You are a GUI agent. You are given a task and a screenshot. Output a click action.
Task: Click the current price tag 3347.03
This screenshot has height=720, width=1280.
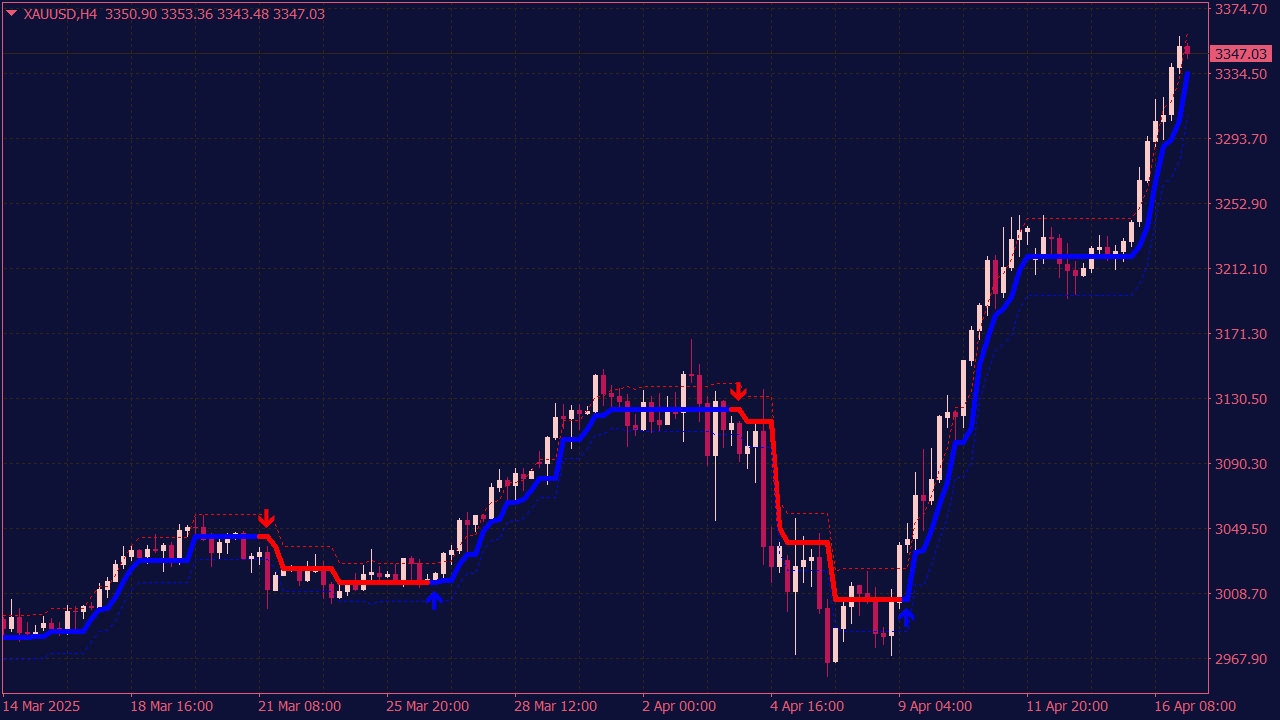coord(1240,54)
